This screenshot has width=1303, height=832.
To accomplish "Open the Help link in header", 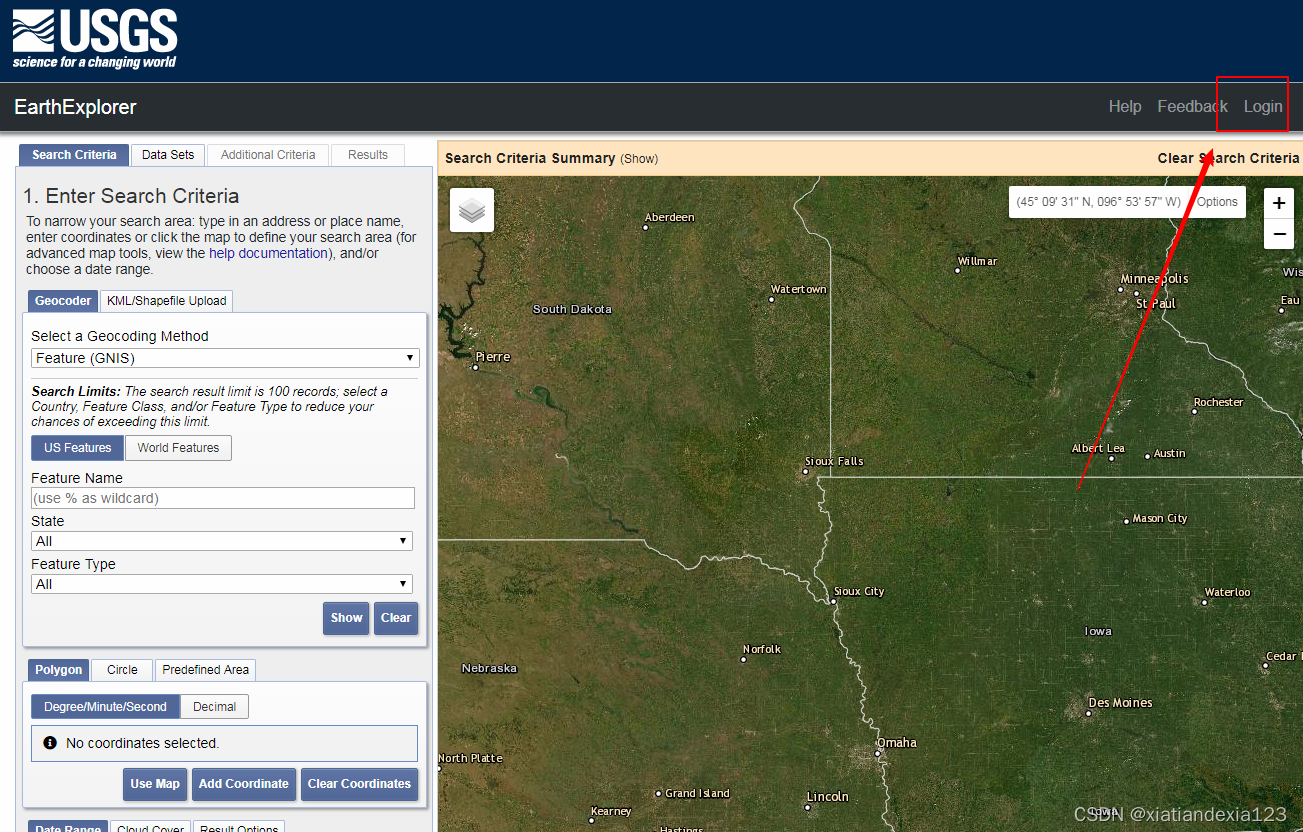I will [x=1125, y=107].
